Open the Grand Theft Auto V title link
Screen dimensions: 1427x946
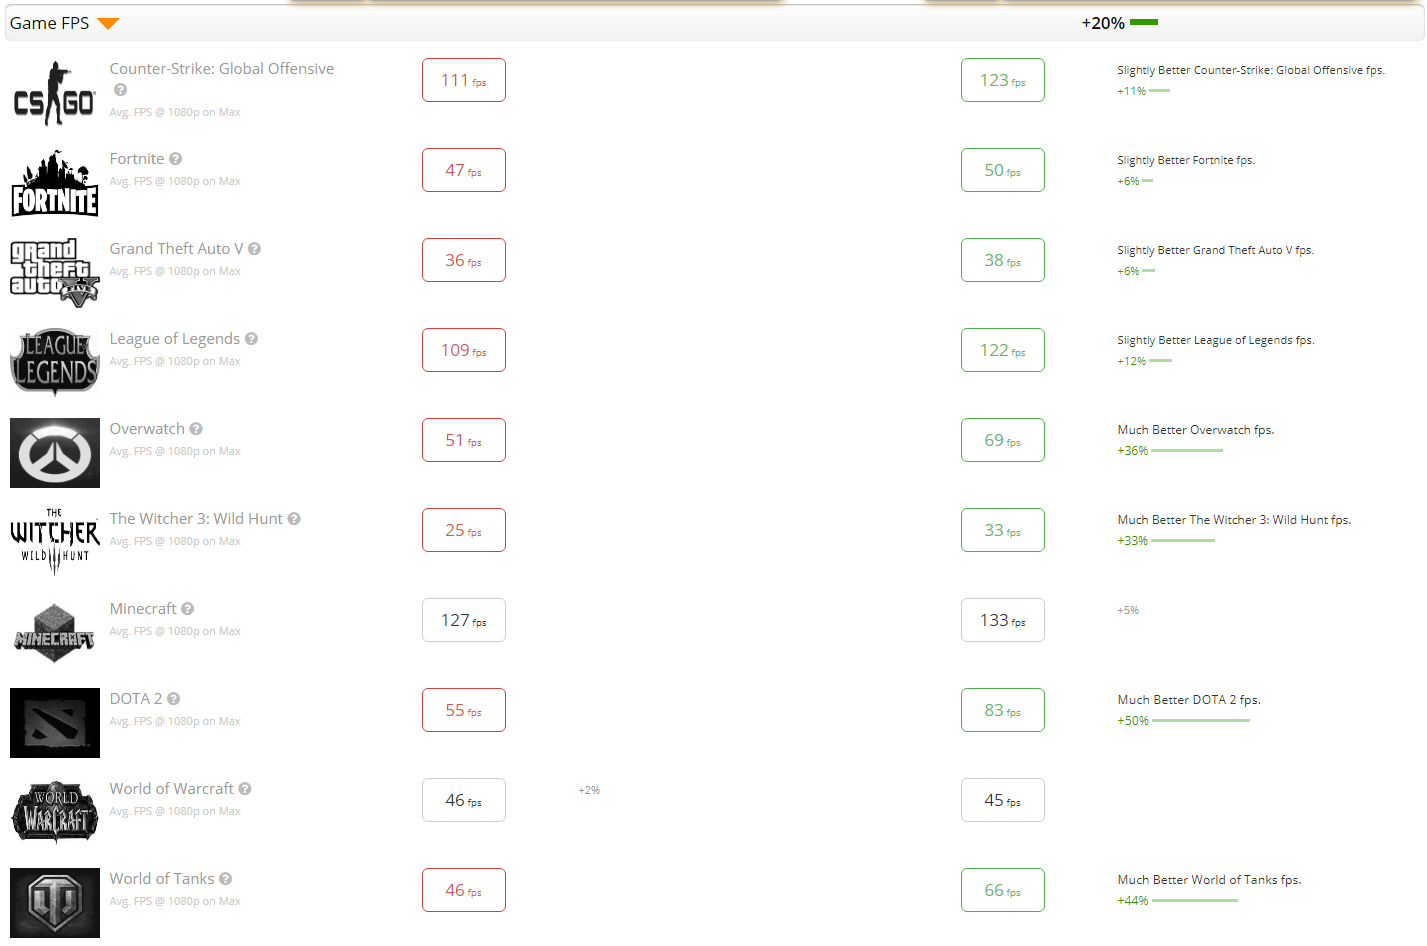pyautogui.click(x=176, y=249)
